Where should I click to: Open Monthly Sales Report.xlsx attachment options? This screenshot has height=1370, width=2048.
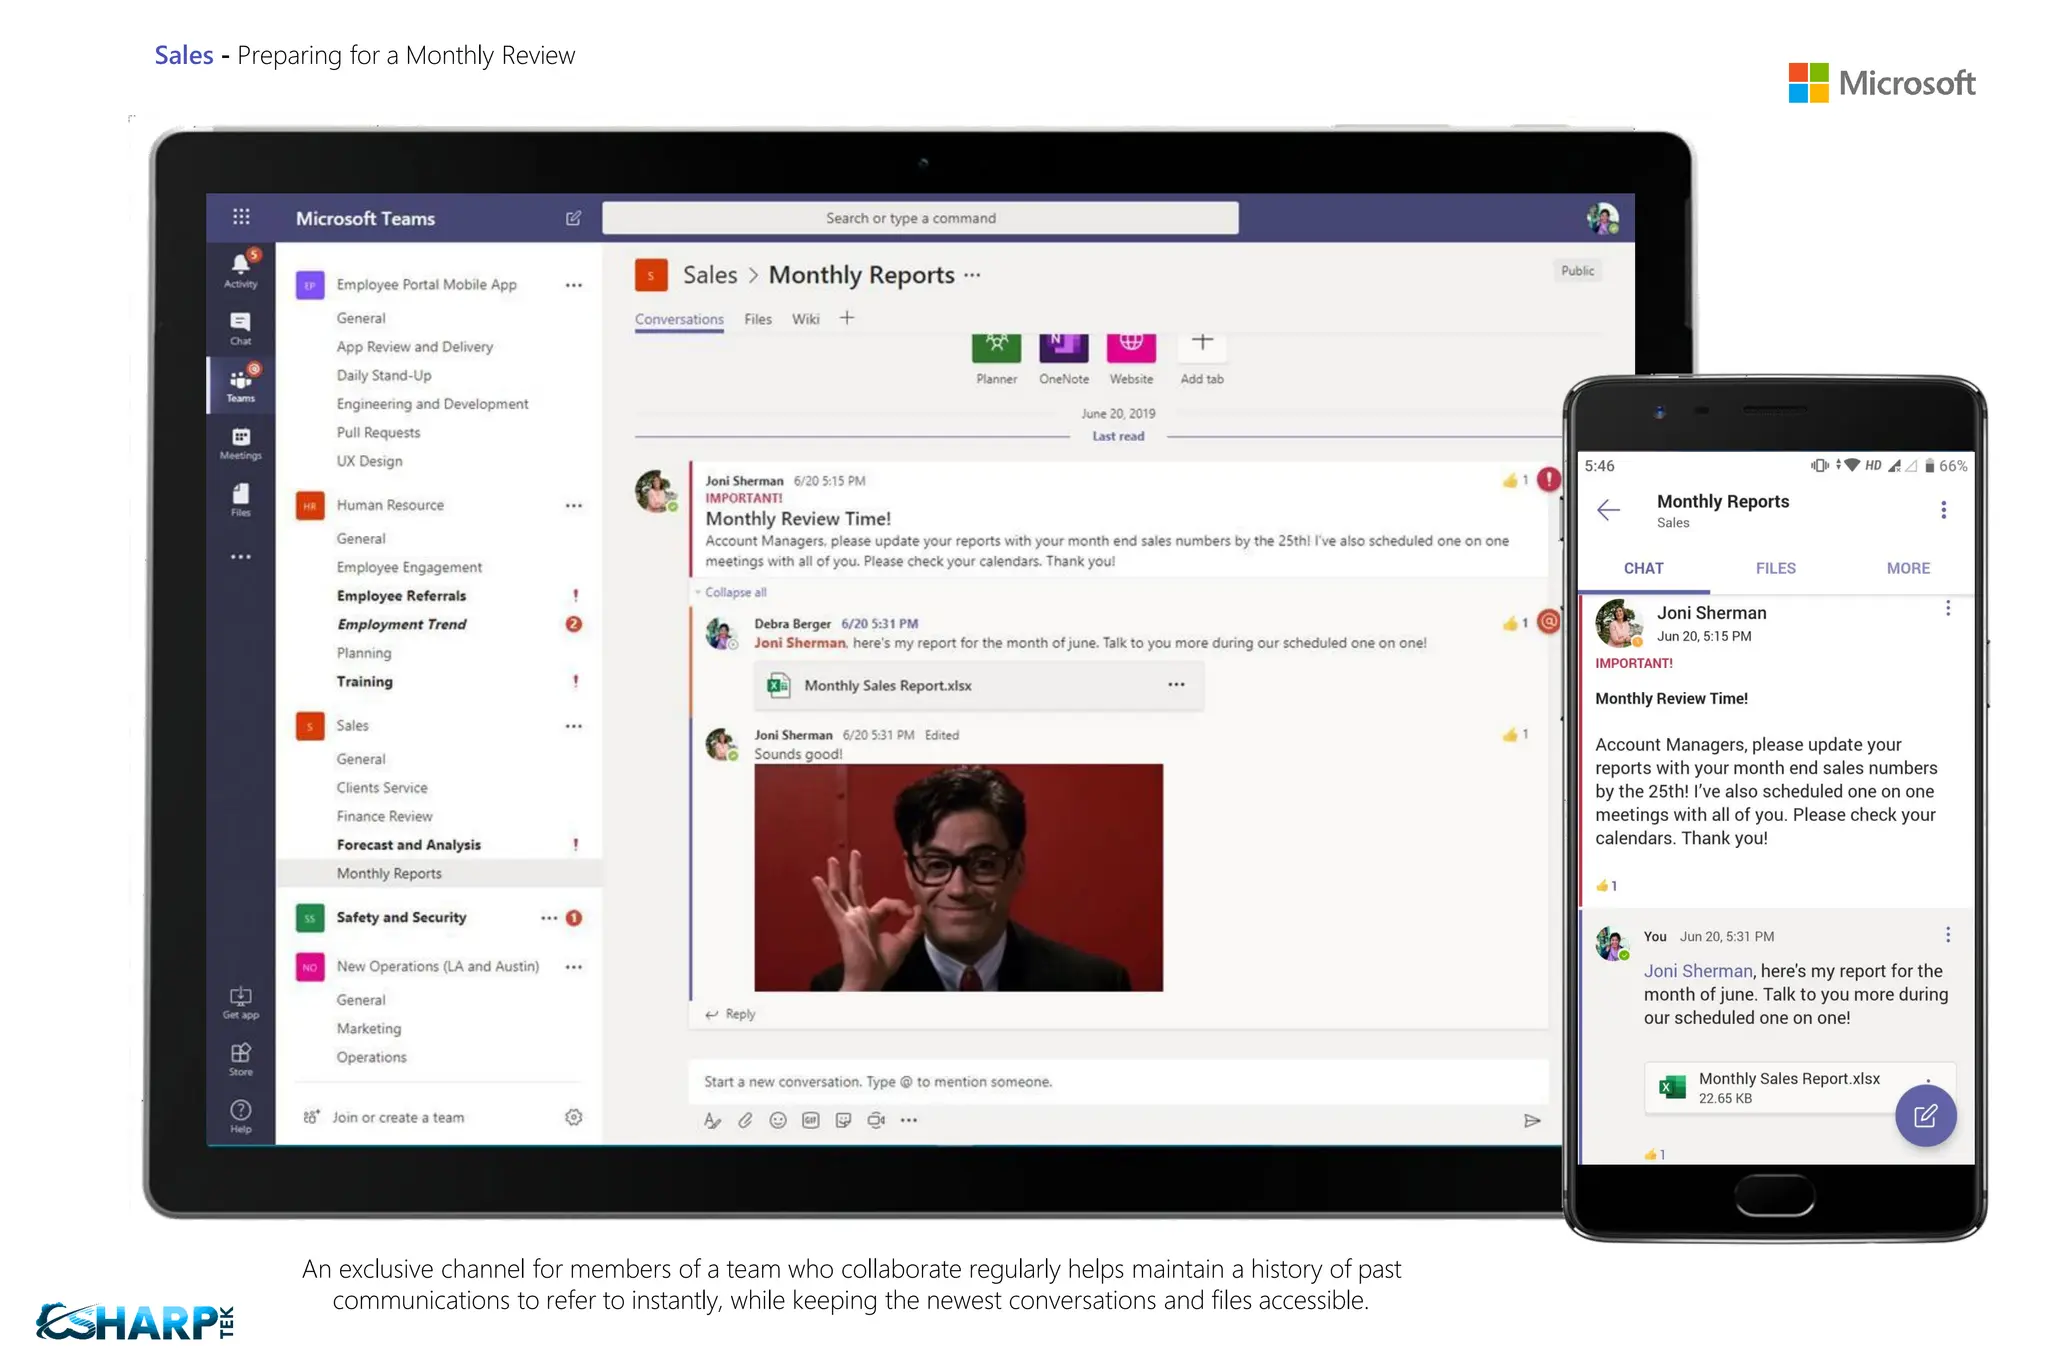coord(1176,685)
